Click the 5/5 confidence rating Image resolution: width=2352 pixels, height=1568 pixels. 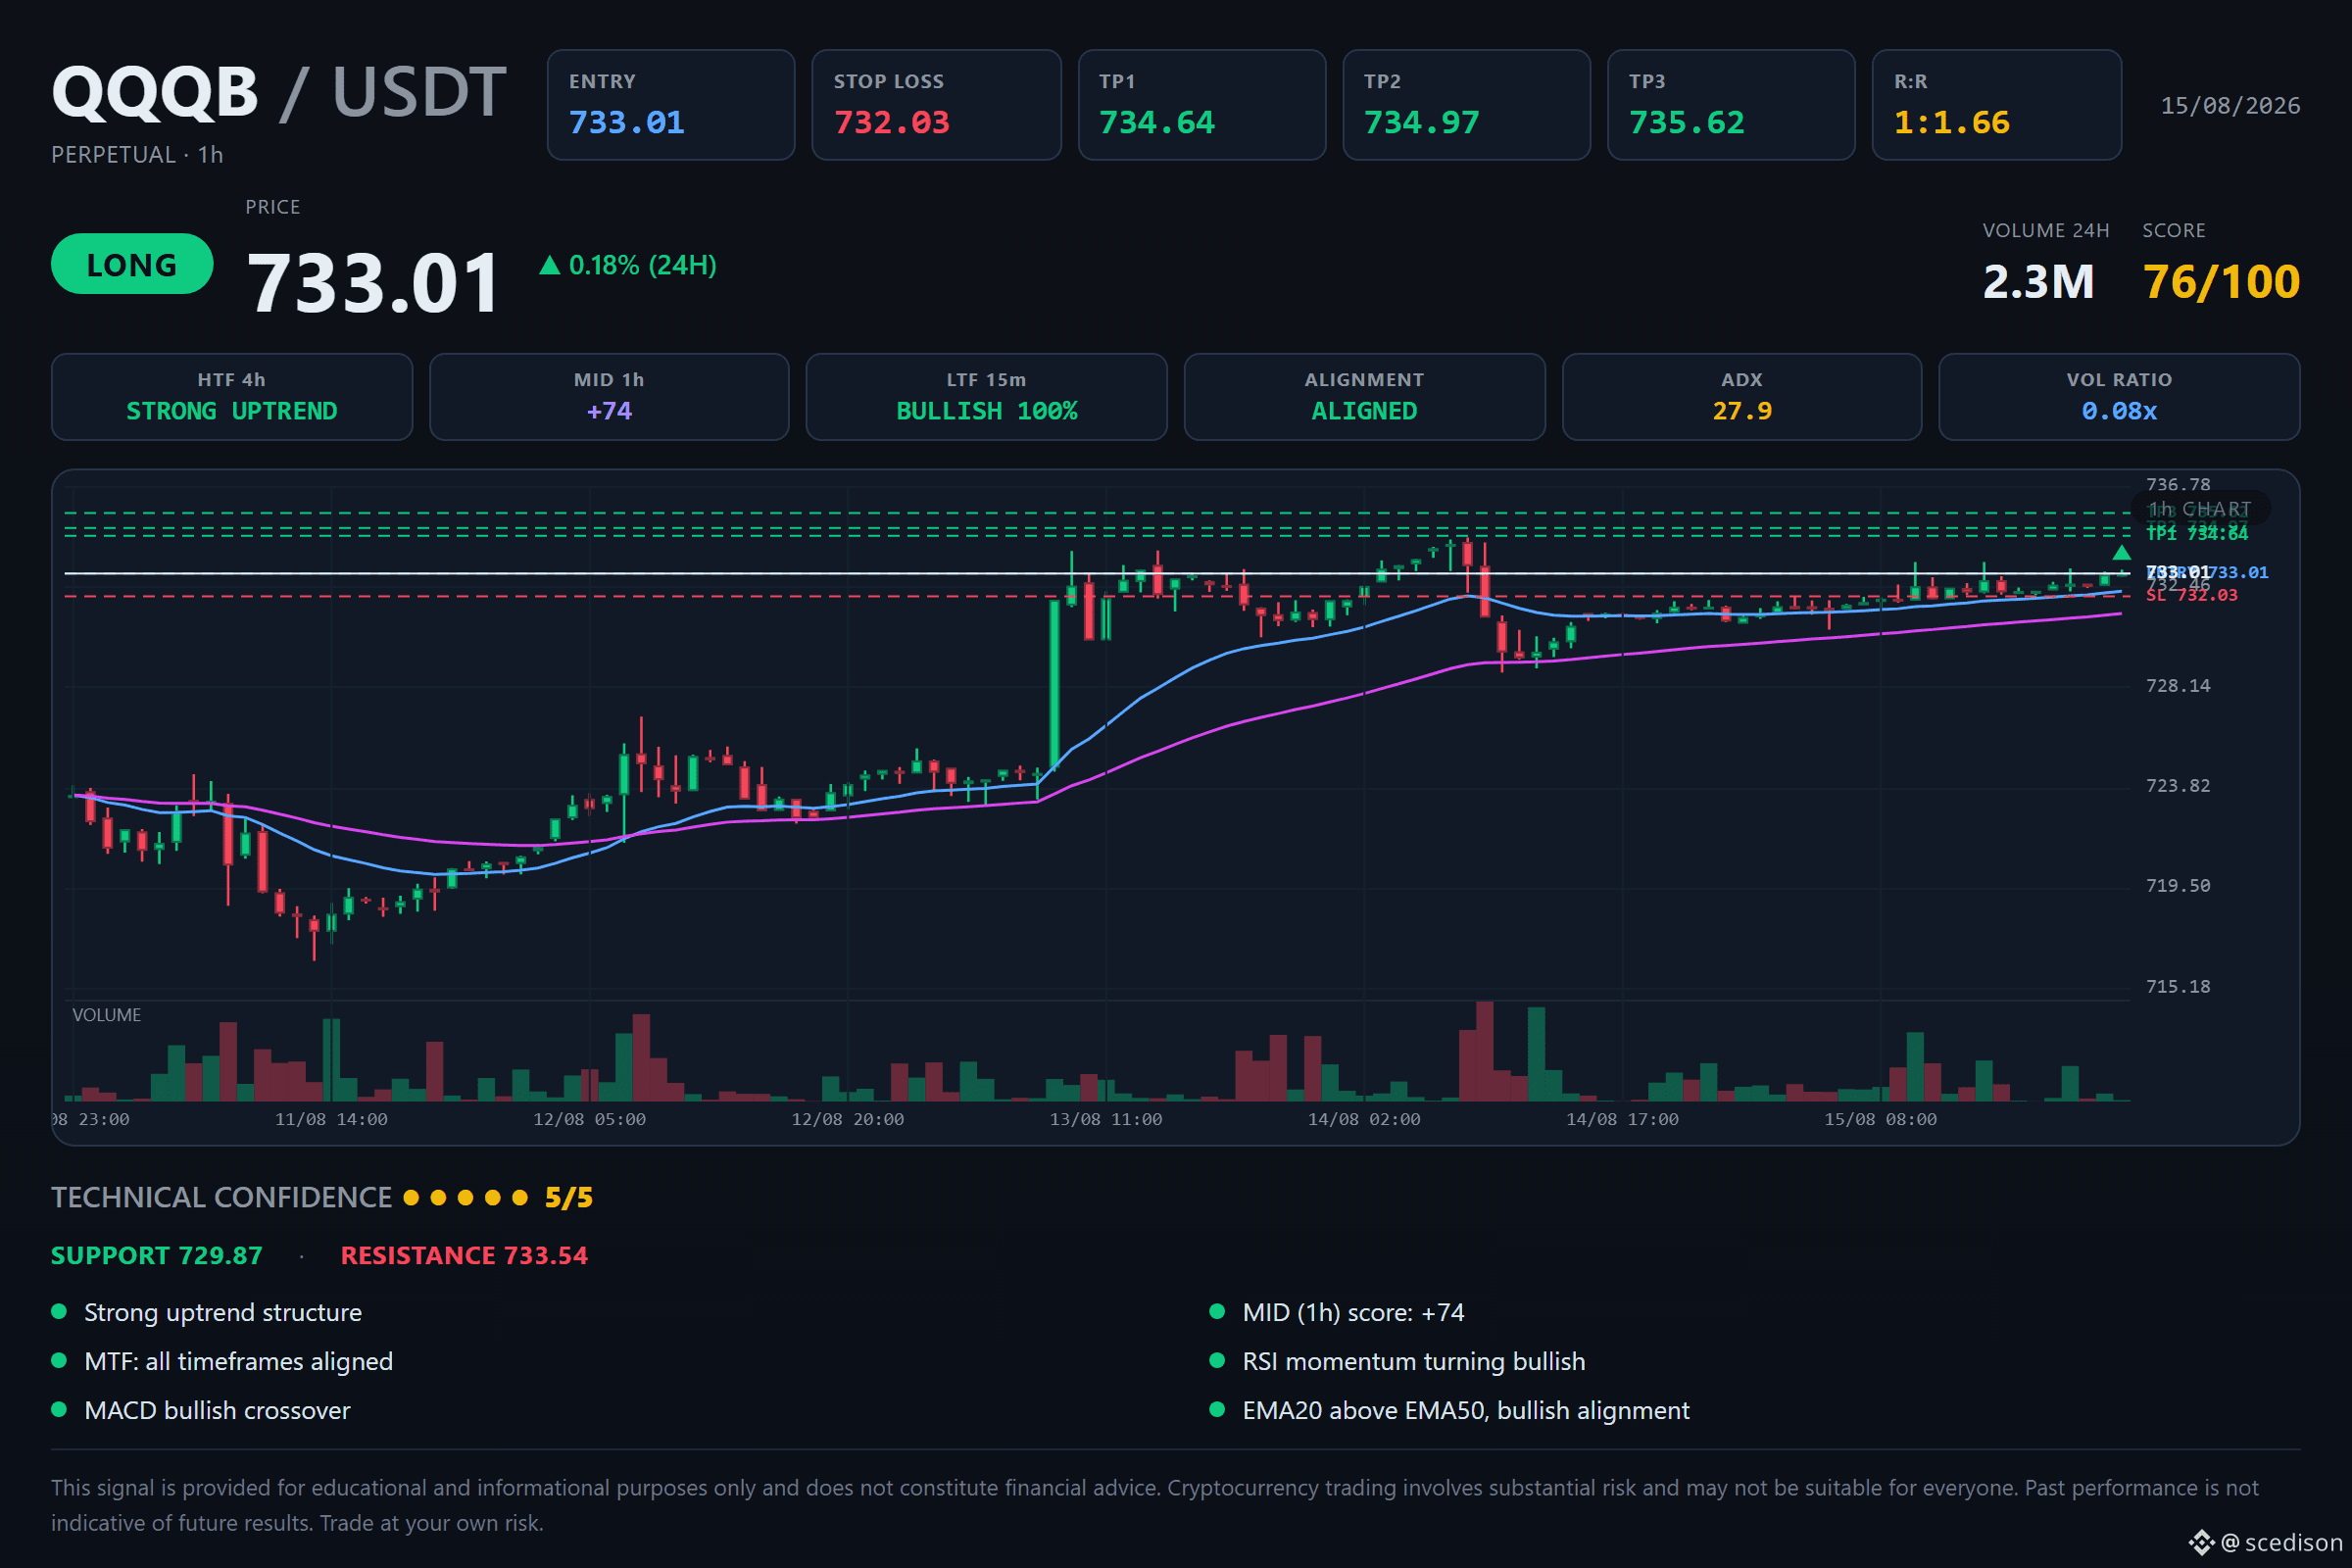coord(568,1198)
